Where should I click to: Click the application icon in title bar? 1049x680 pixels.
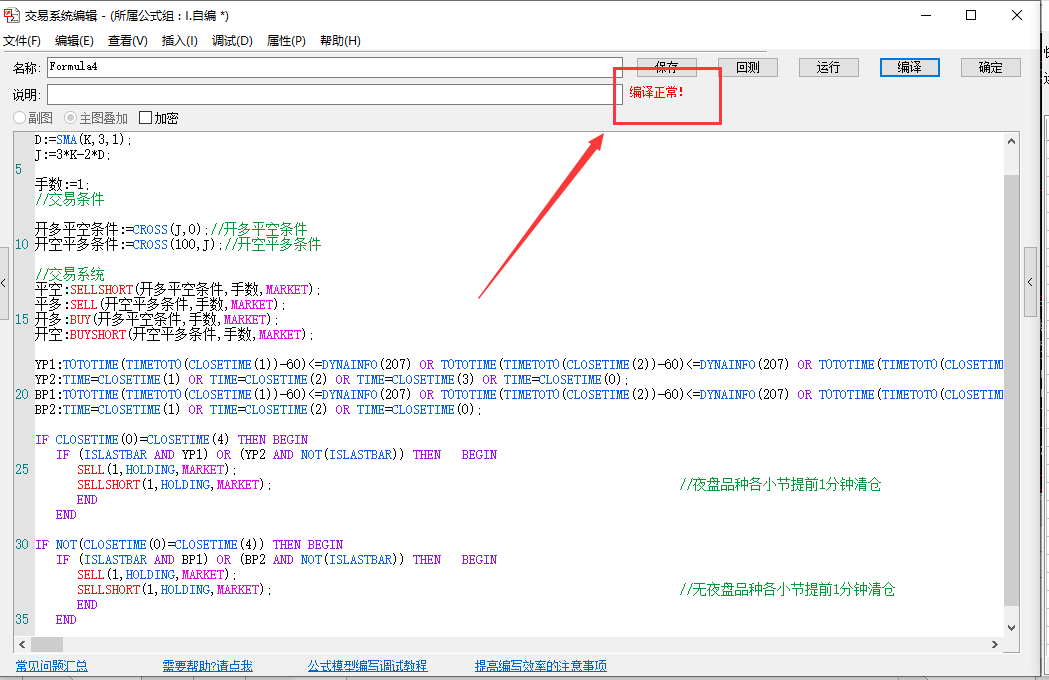click(11, 15)
